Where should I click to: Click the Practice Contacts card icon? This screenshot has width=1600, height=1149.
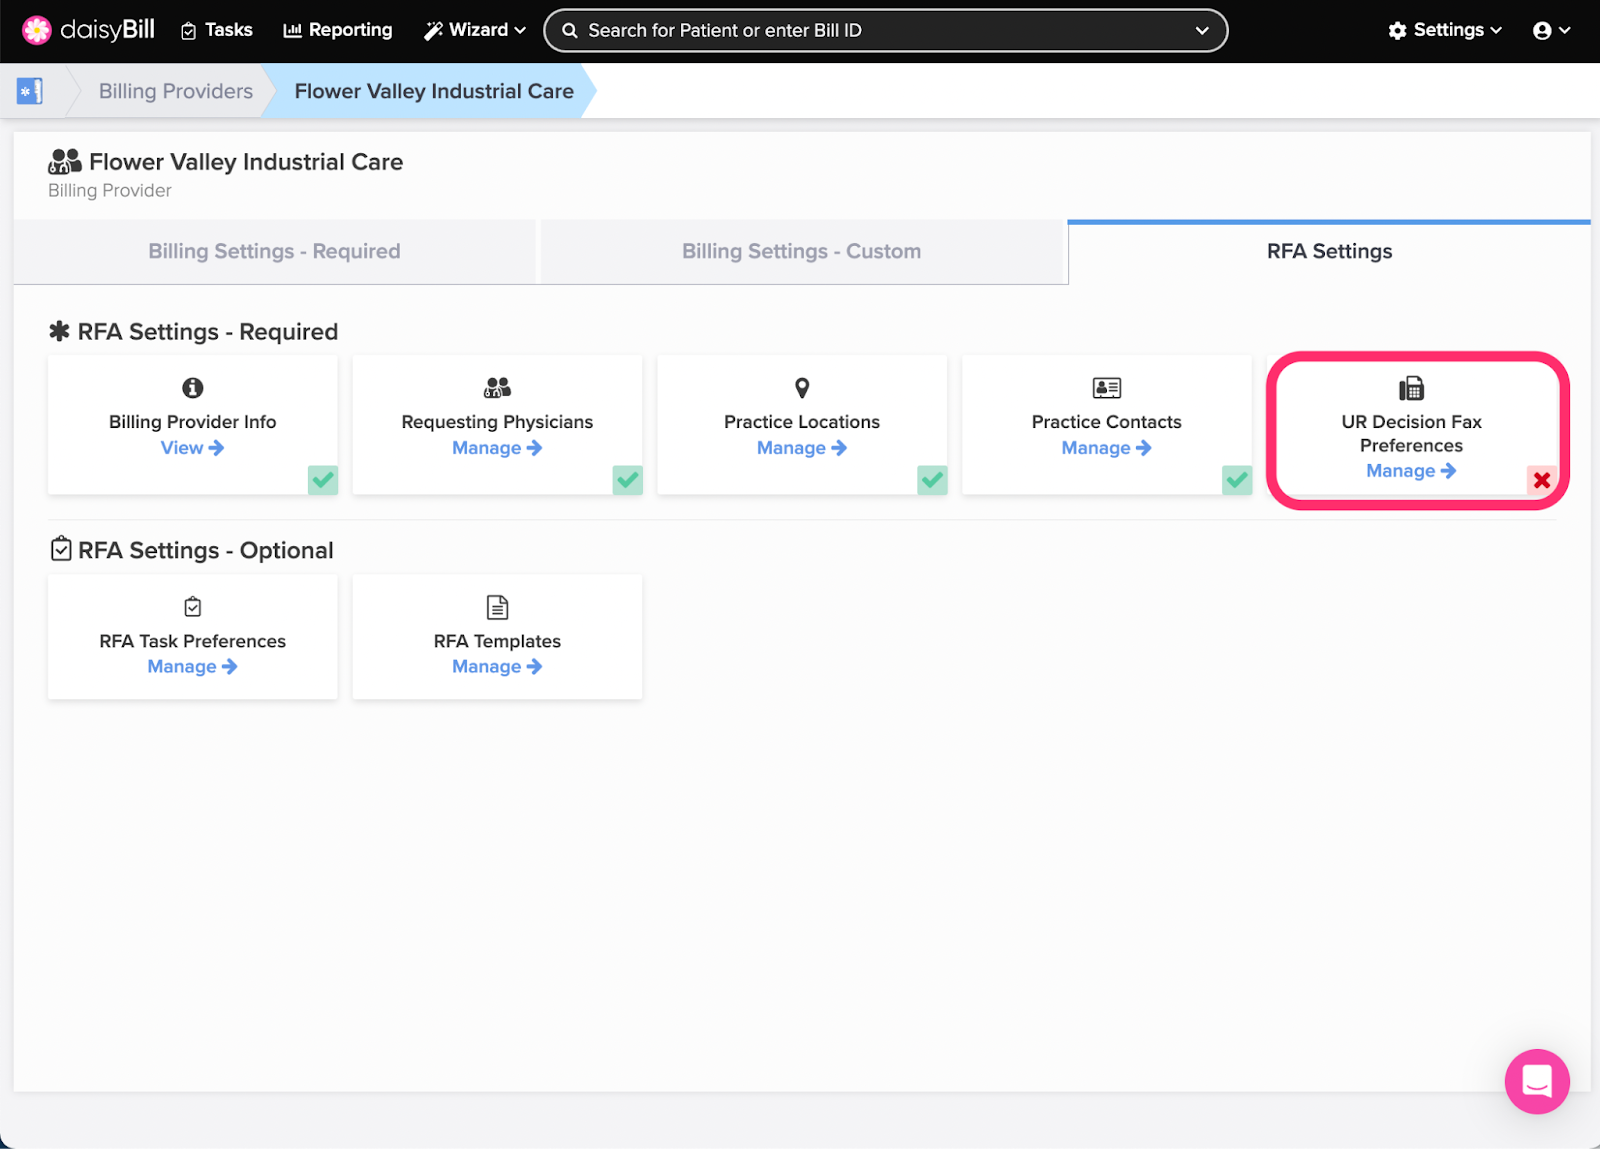click(x=1107, y=388)
